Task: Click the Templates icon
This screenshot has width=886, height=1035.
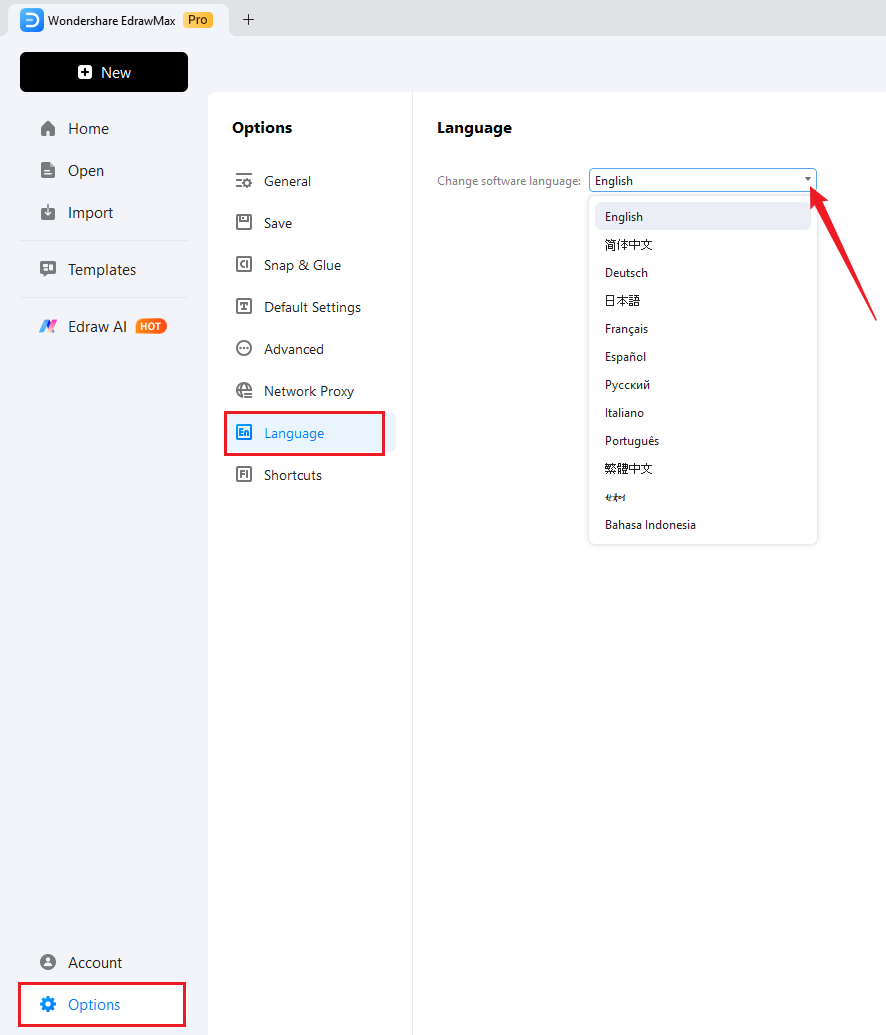Action: coord(48,269)
